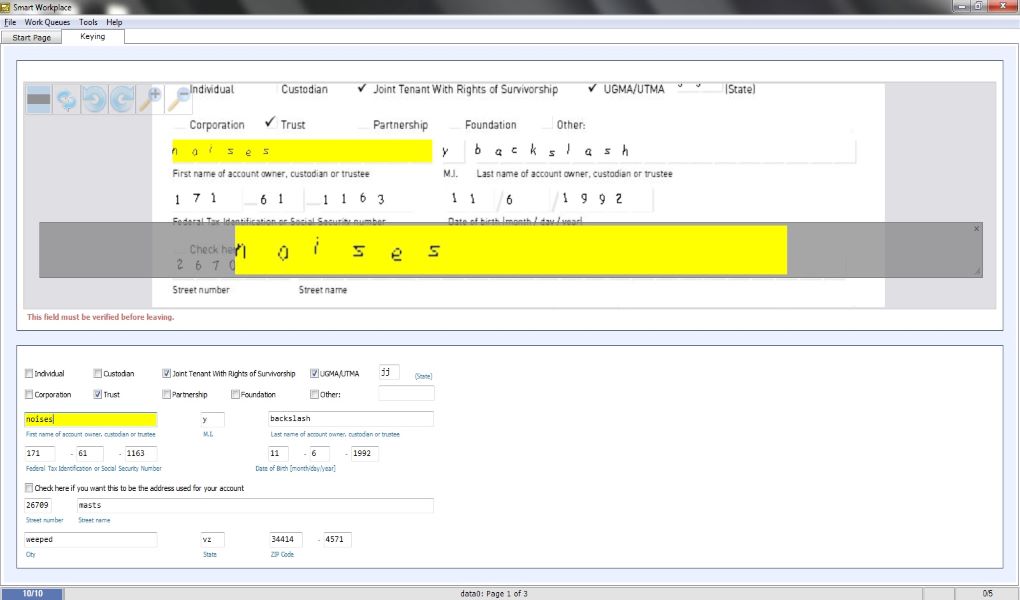Open the Tools menu
This screenshot has width=1020, height=600.
tap(88, 22)
